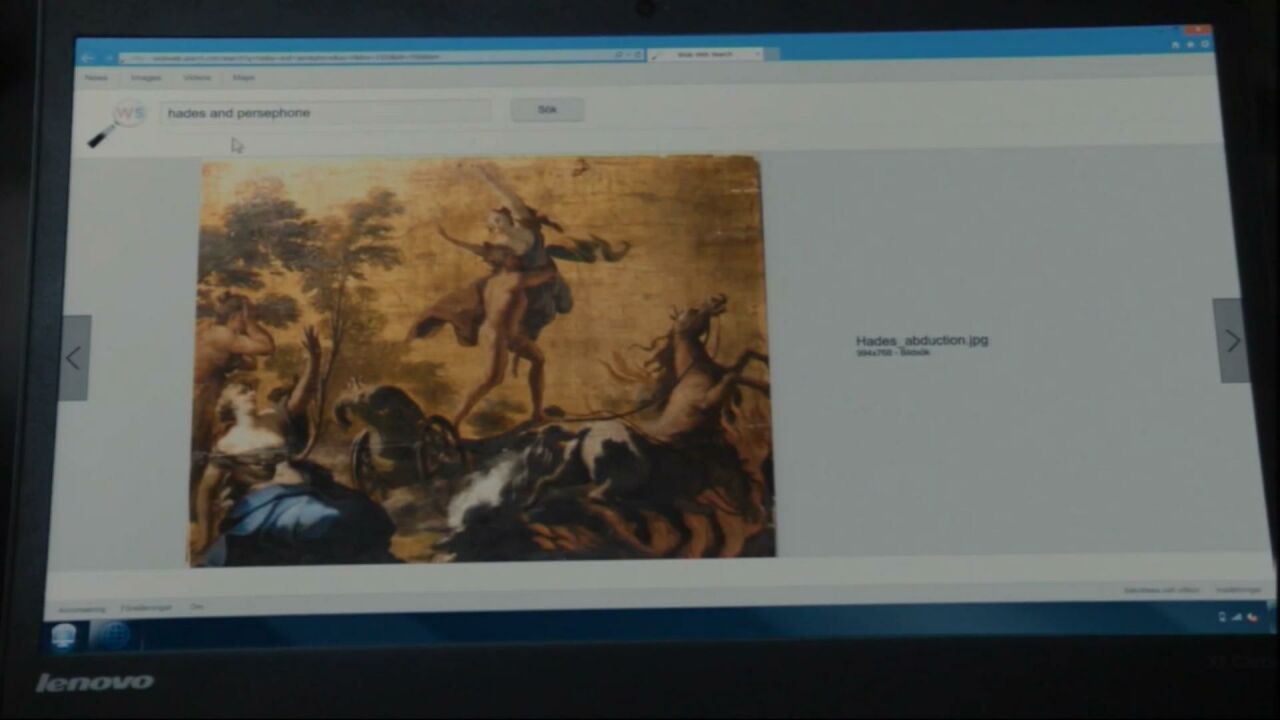The height and width of the screenshot is (720, 1280).
Task: Click the browser back arrow button
Action: point(88,58)
